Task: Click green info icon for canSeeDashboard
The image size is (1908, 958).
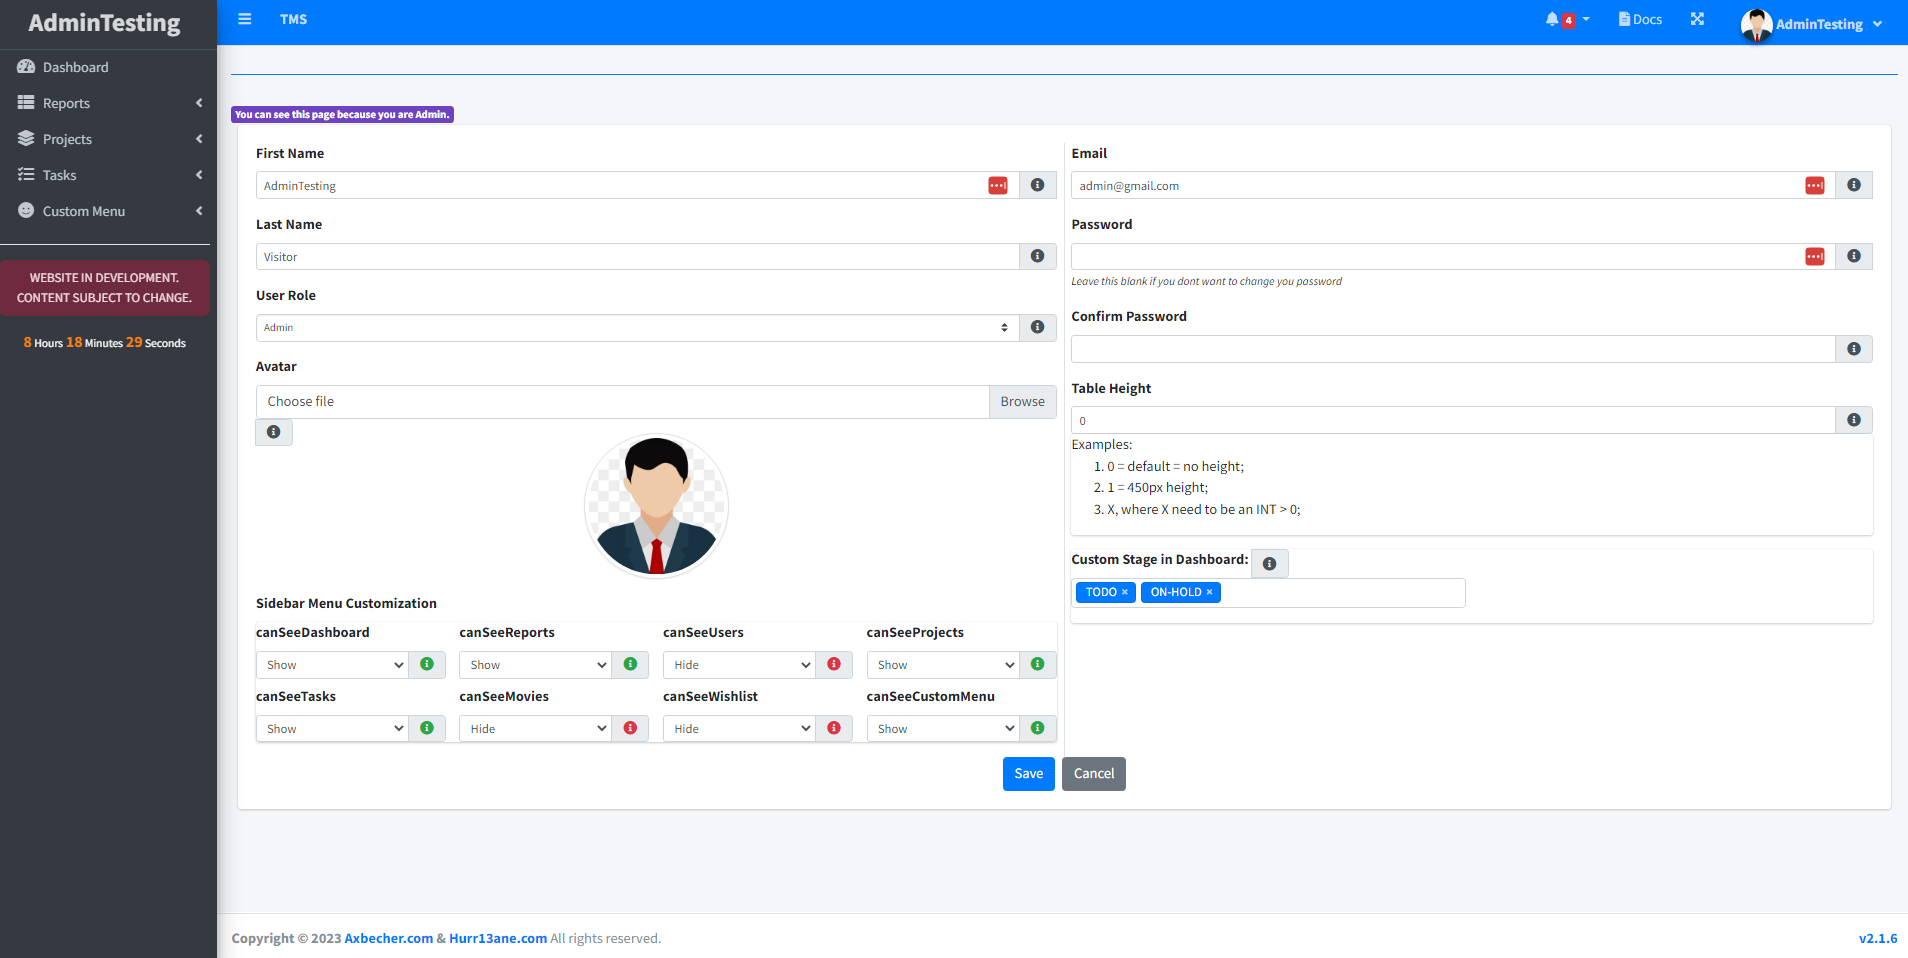Action: (427, 664)
